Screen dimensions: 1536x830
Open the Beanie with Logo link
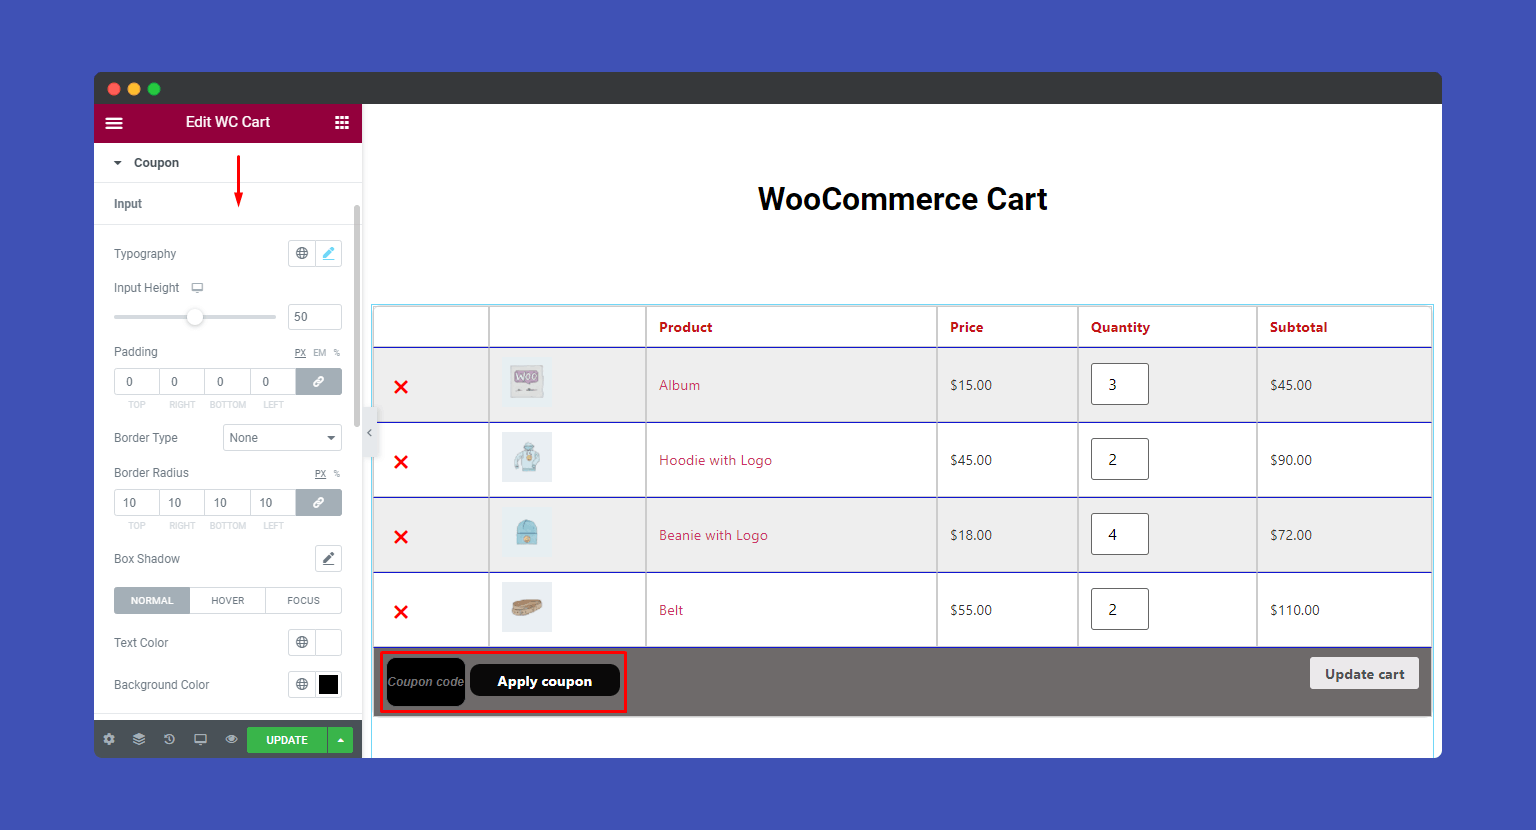(x=713, y=535)
